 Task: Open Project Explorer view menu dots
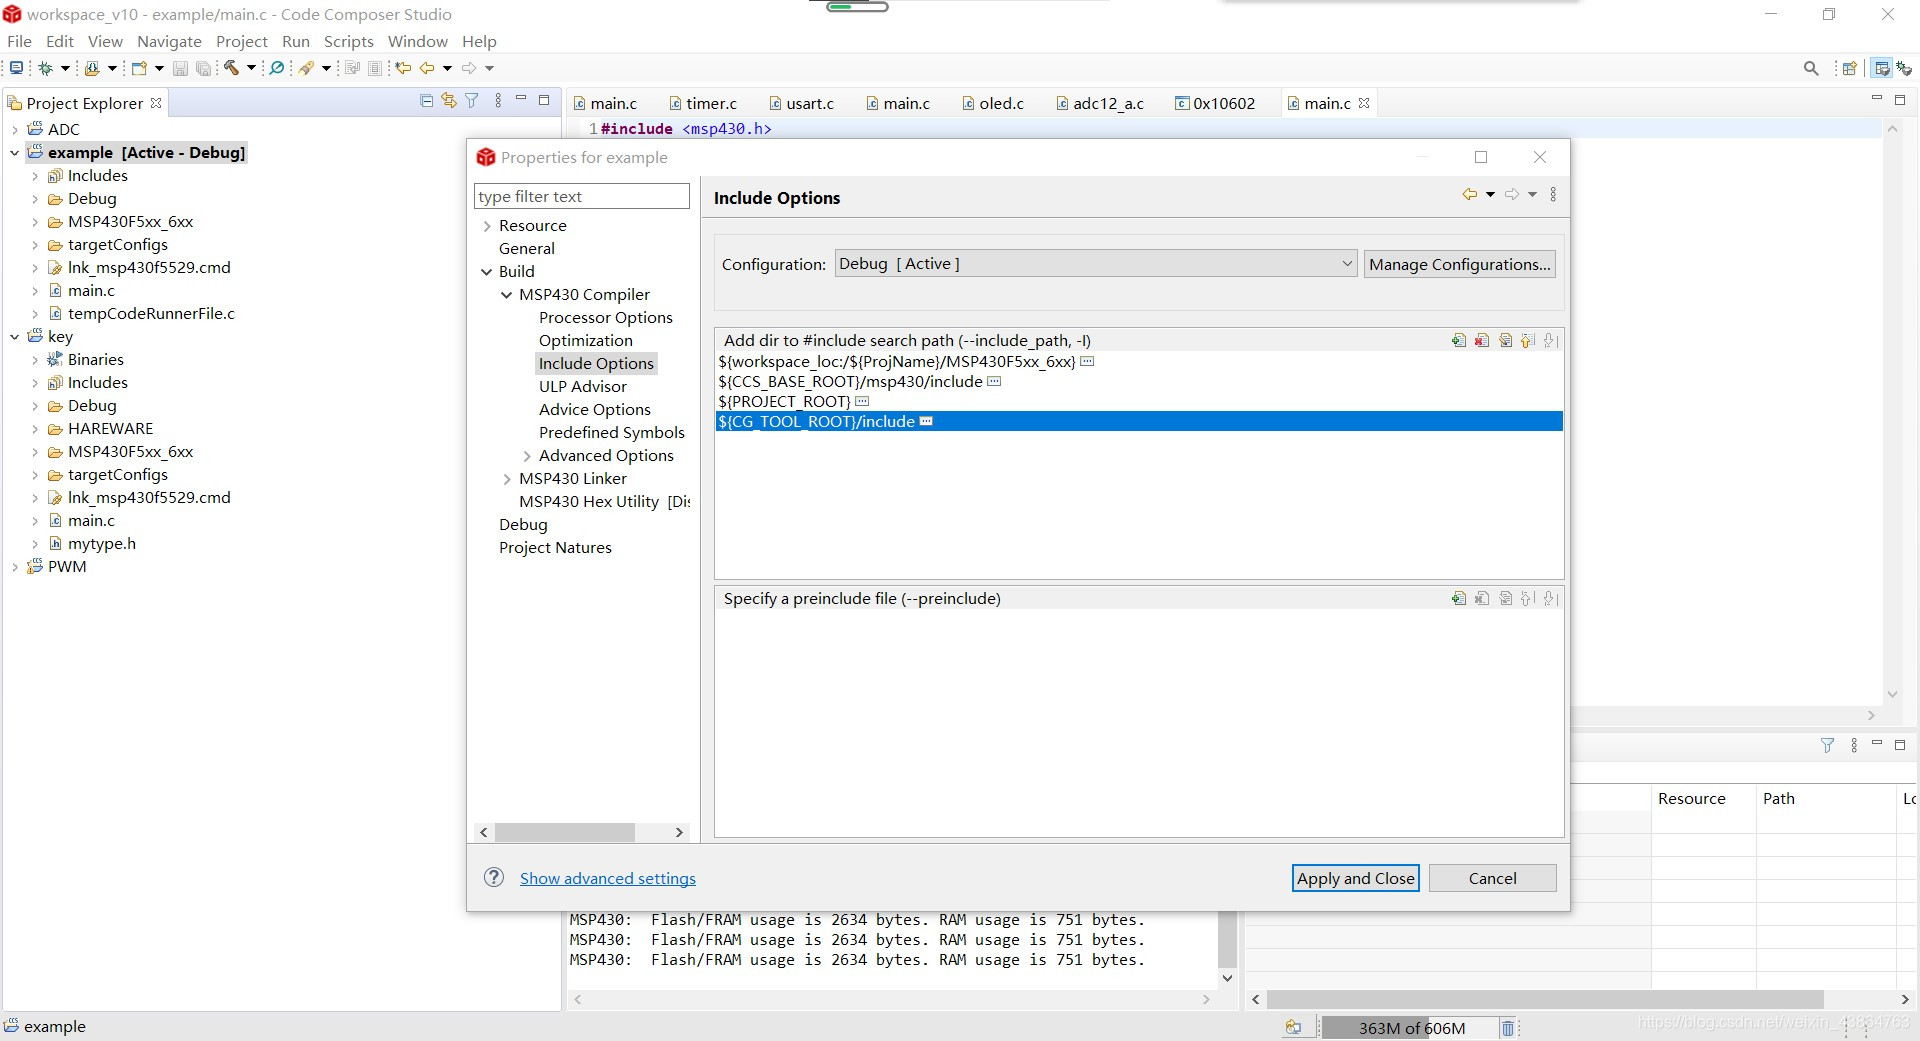pos(497,100)
